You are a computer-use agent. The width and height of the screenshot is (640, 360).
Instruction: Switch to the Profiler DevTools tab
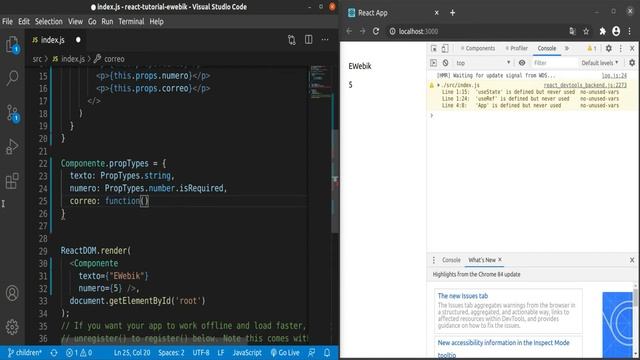pos(516,48)
